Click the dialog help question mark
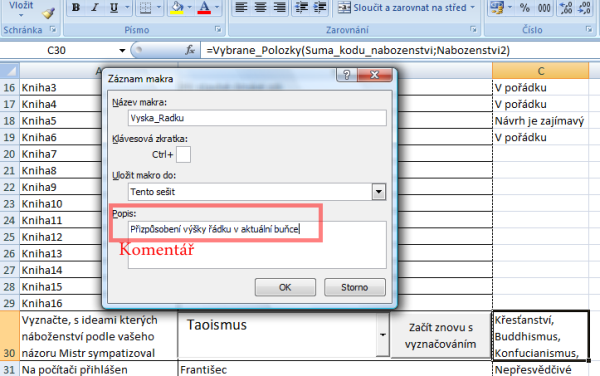 pos(346,75)
